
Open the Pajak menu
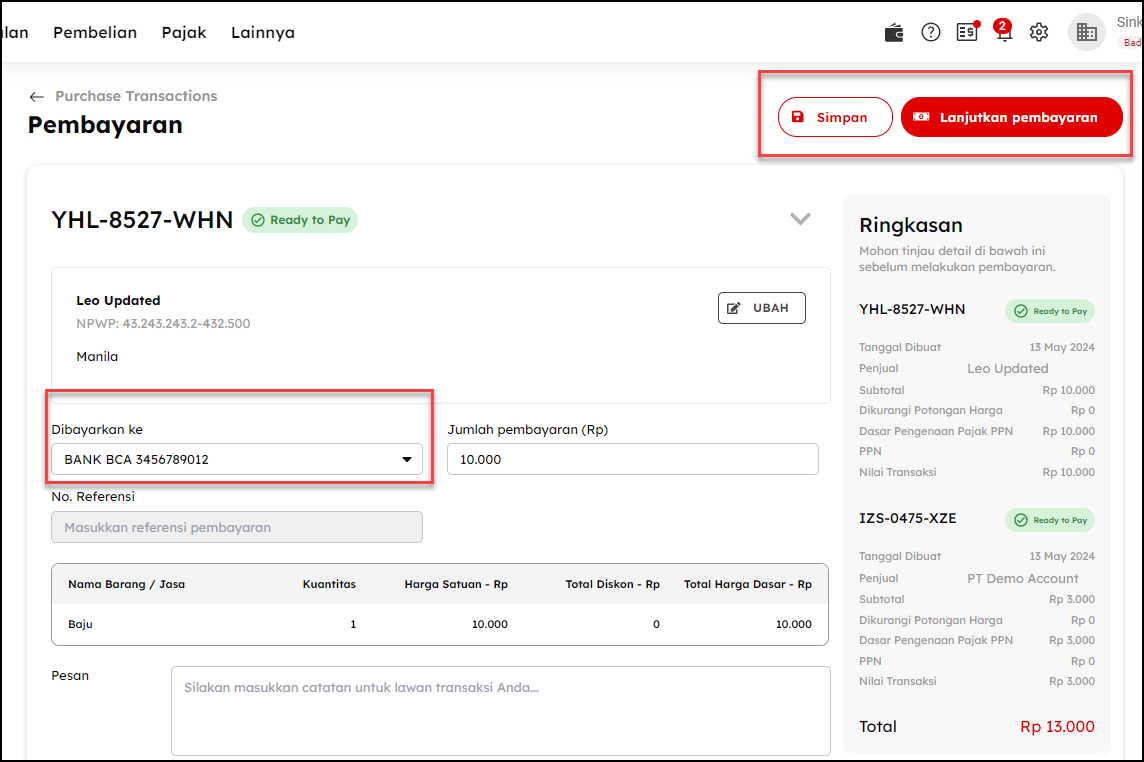(x=184, y=32)
